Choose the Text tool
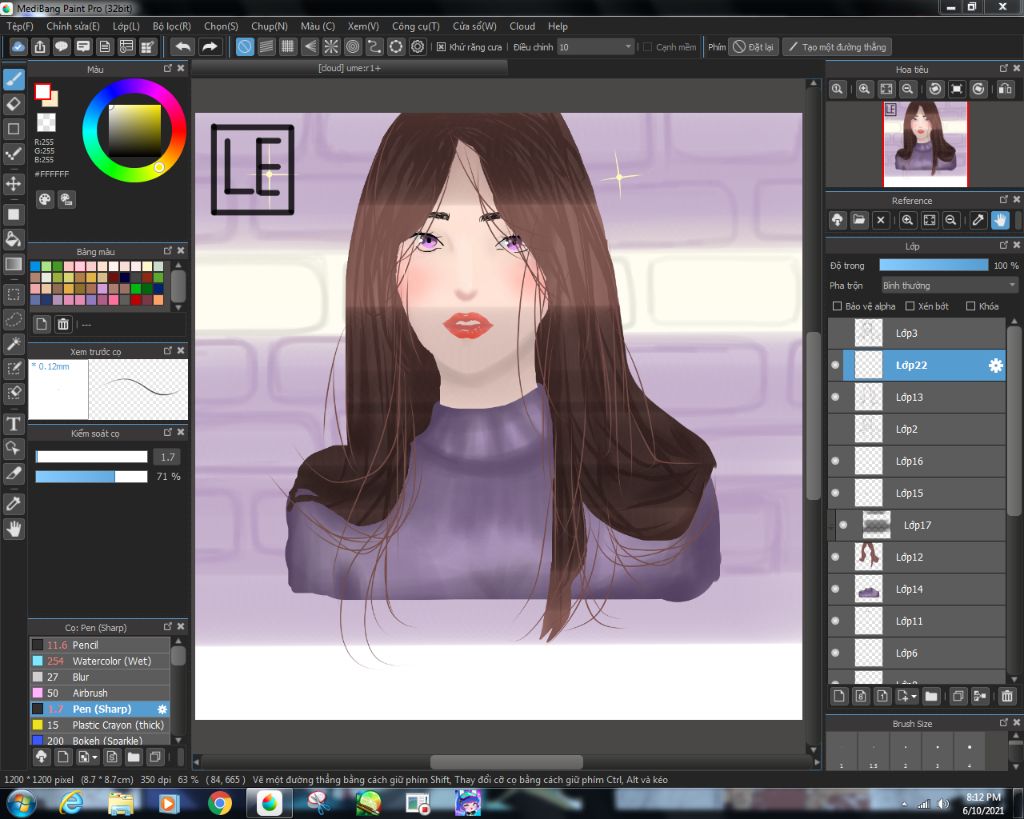 point(14,424)
